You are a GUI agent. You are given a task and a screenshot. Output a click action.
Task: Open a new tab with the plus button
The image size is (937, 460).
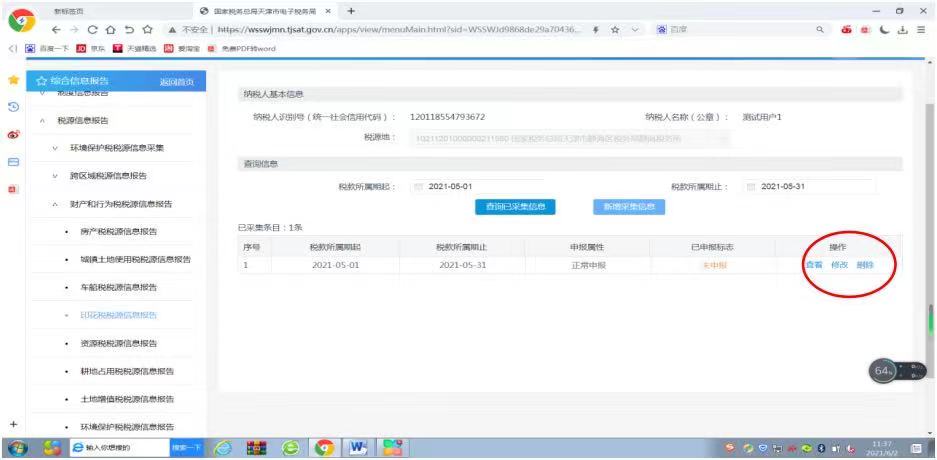(x=351, y=11)
